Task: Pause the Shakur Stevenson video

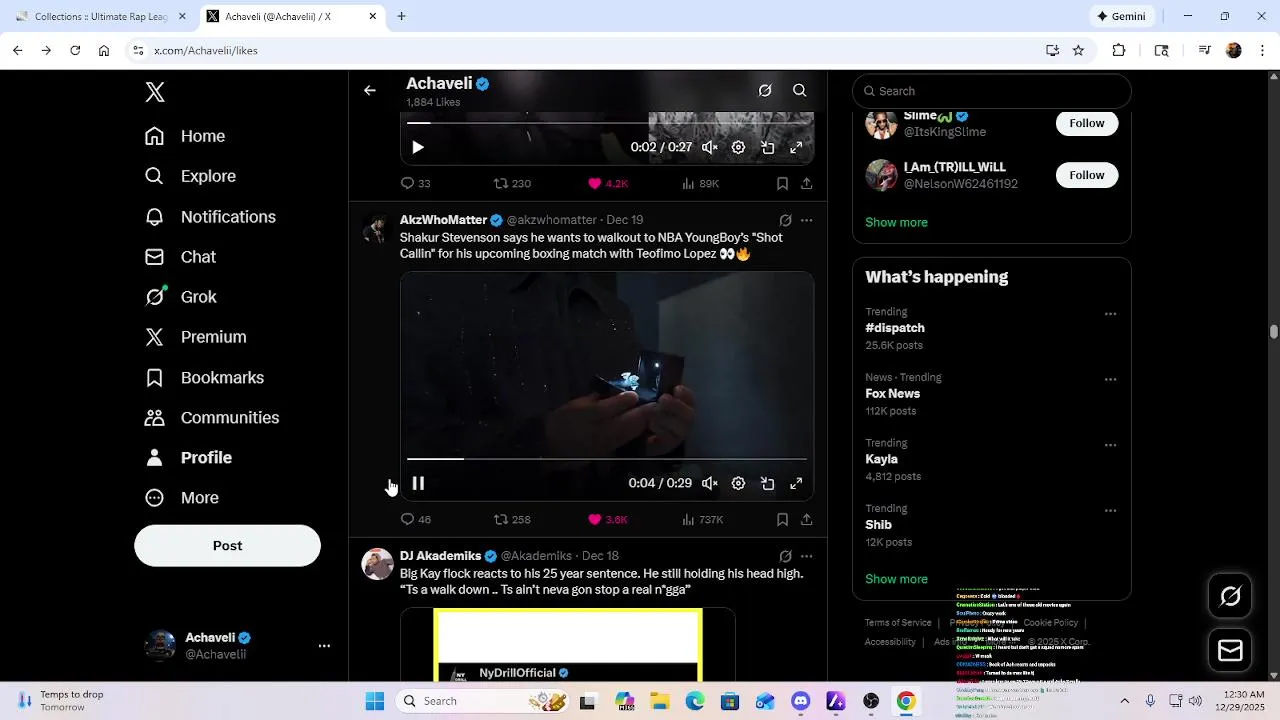Action: [418, 483]
